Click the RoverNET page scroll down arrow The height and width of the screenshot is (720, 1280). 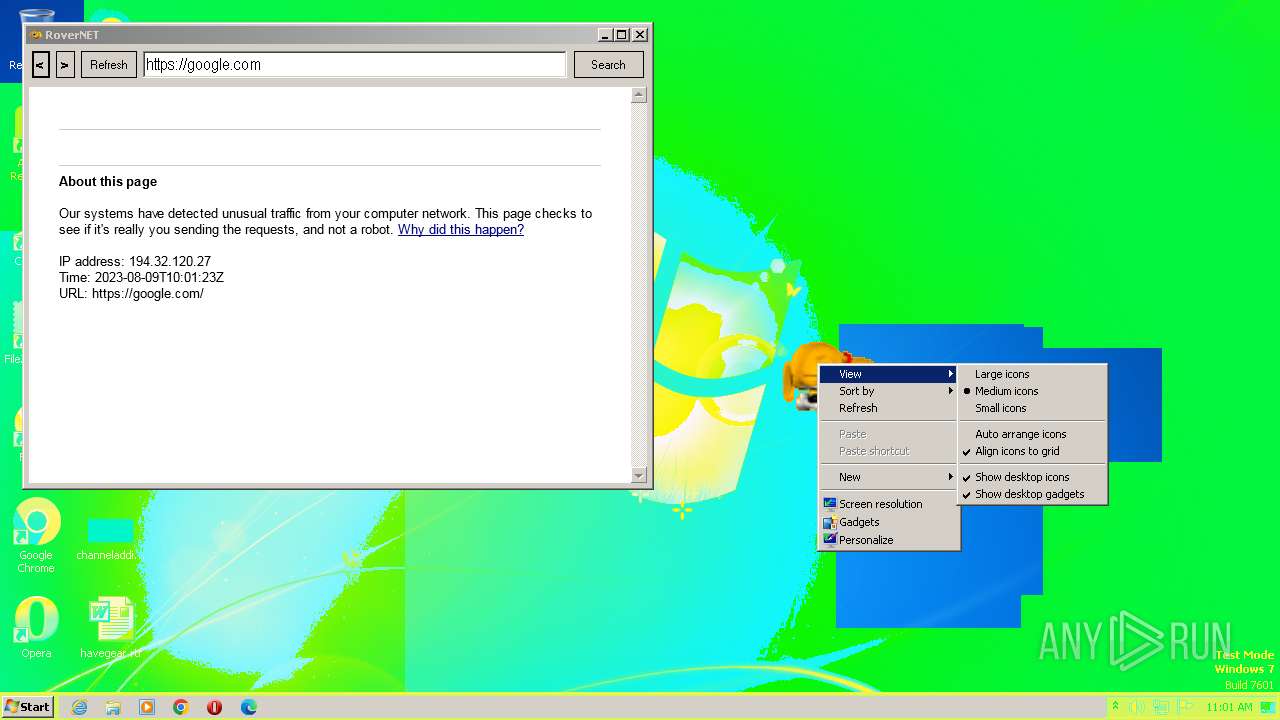click(x=639, y=475)
